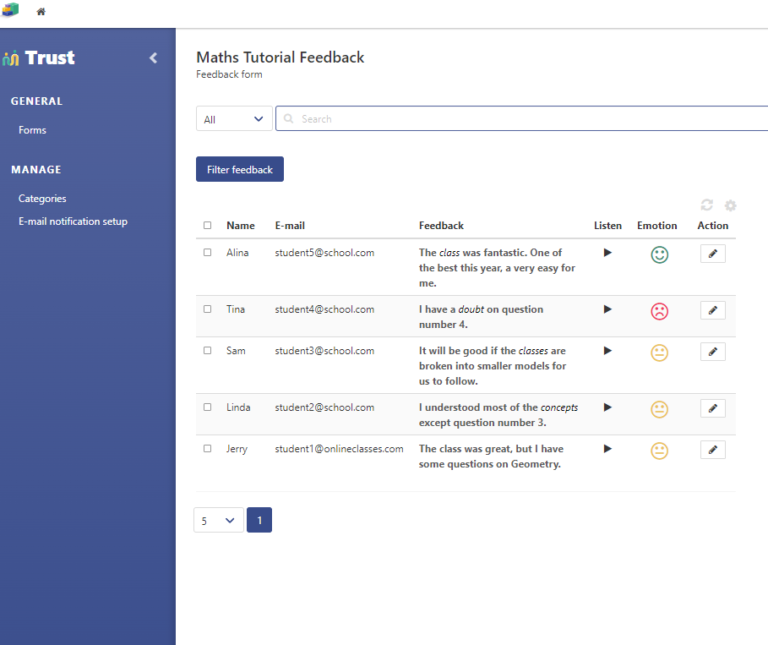Open E-mail notification setup
The height and width of the screenshot is (645, 768).
point(73,221)
